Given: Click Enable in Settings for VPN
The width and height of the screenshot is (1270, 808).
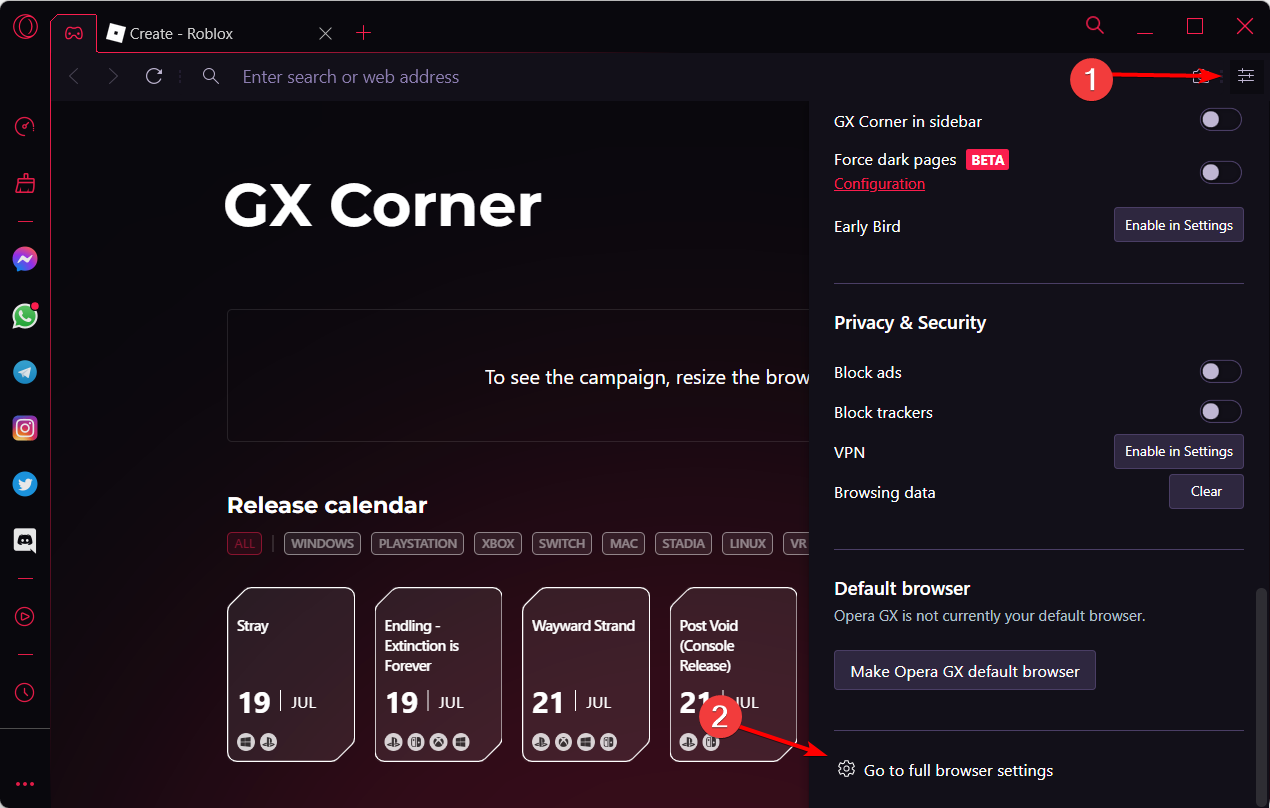Looking at the screenshot, I should point(1179,451).
